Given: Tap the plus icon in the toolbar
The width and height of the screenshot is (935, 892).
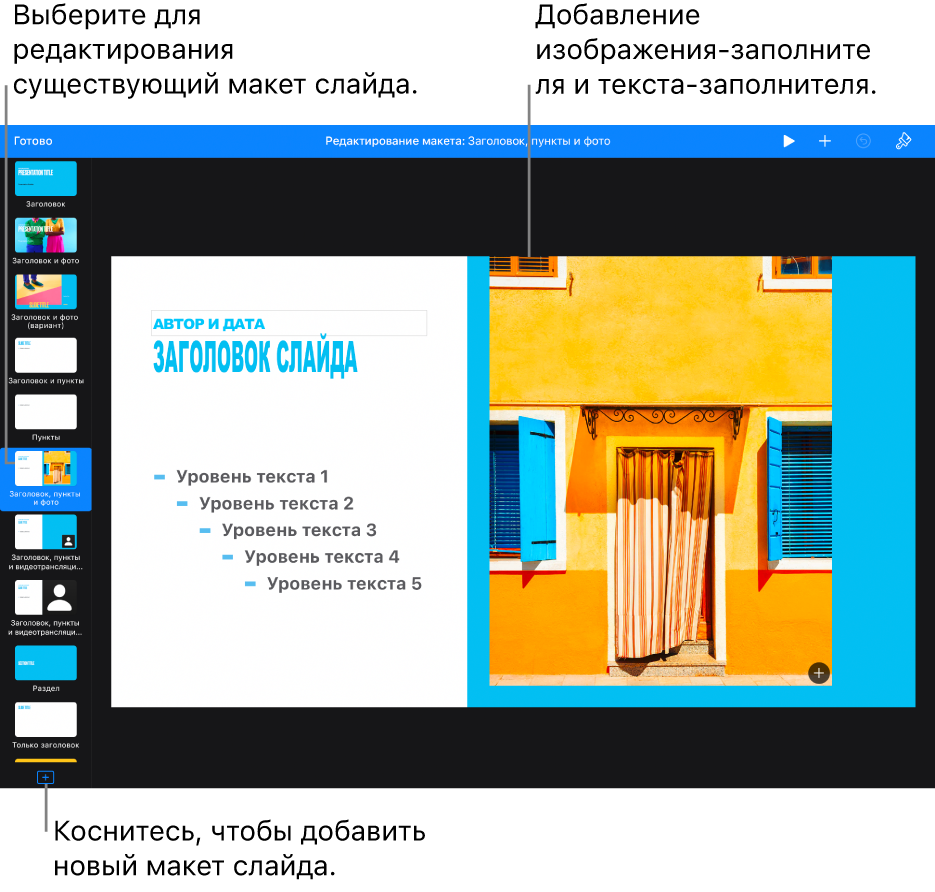Looking at the screenshot, I should (x=825, y=141).
